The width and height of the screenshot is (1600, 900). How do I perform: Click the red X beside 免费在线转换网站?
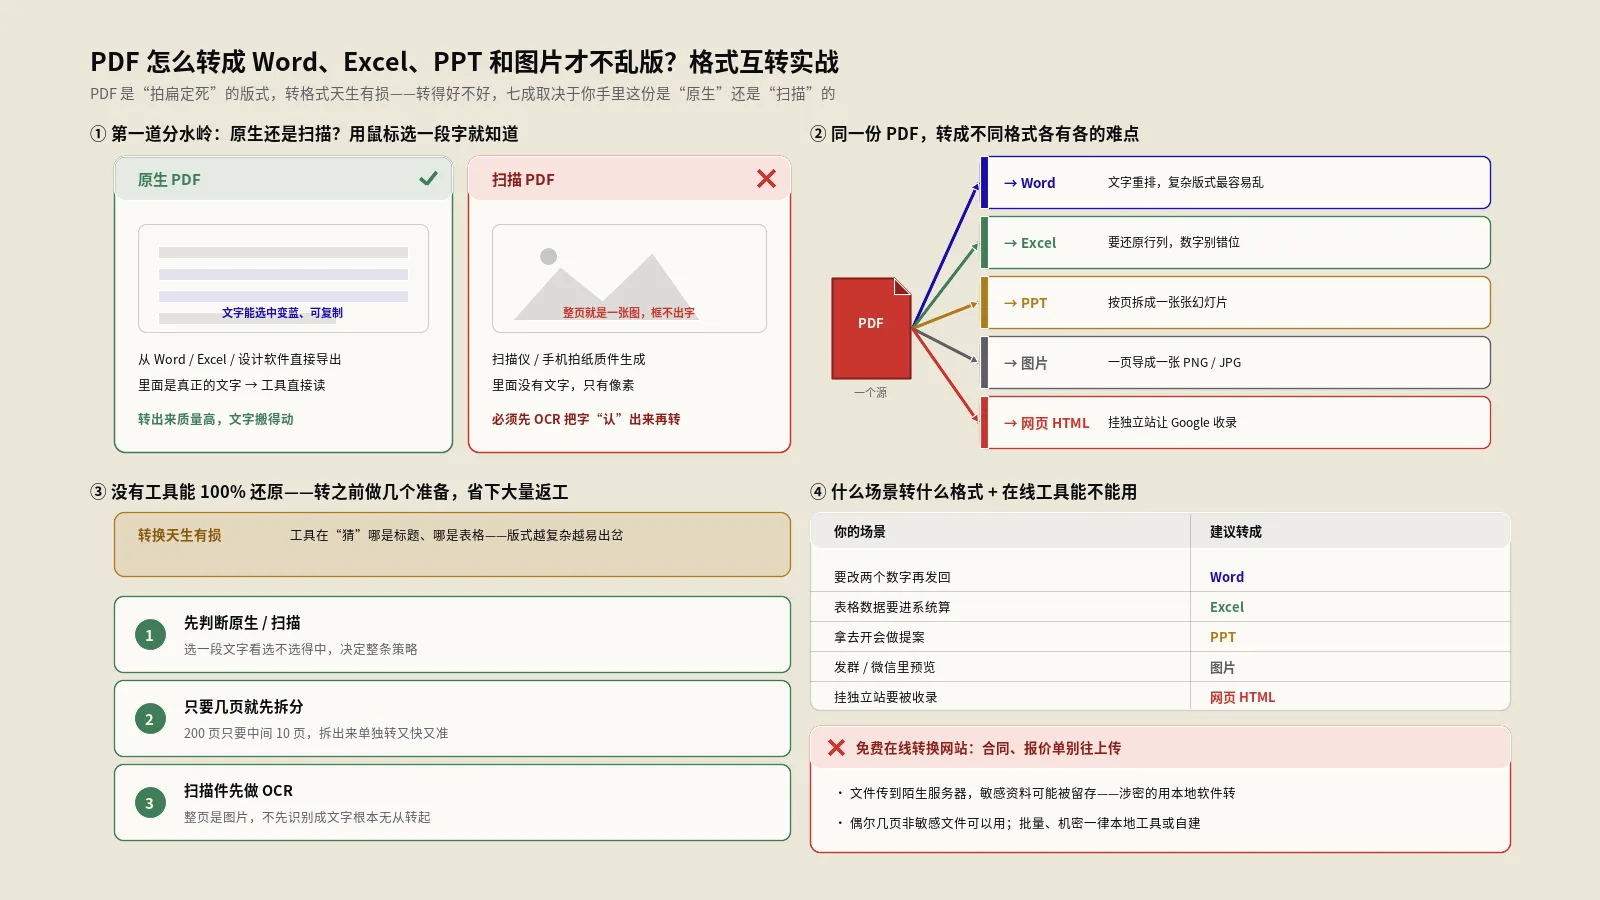click(x=836, y=748)
